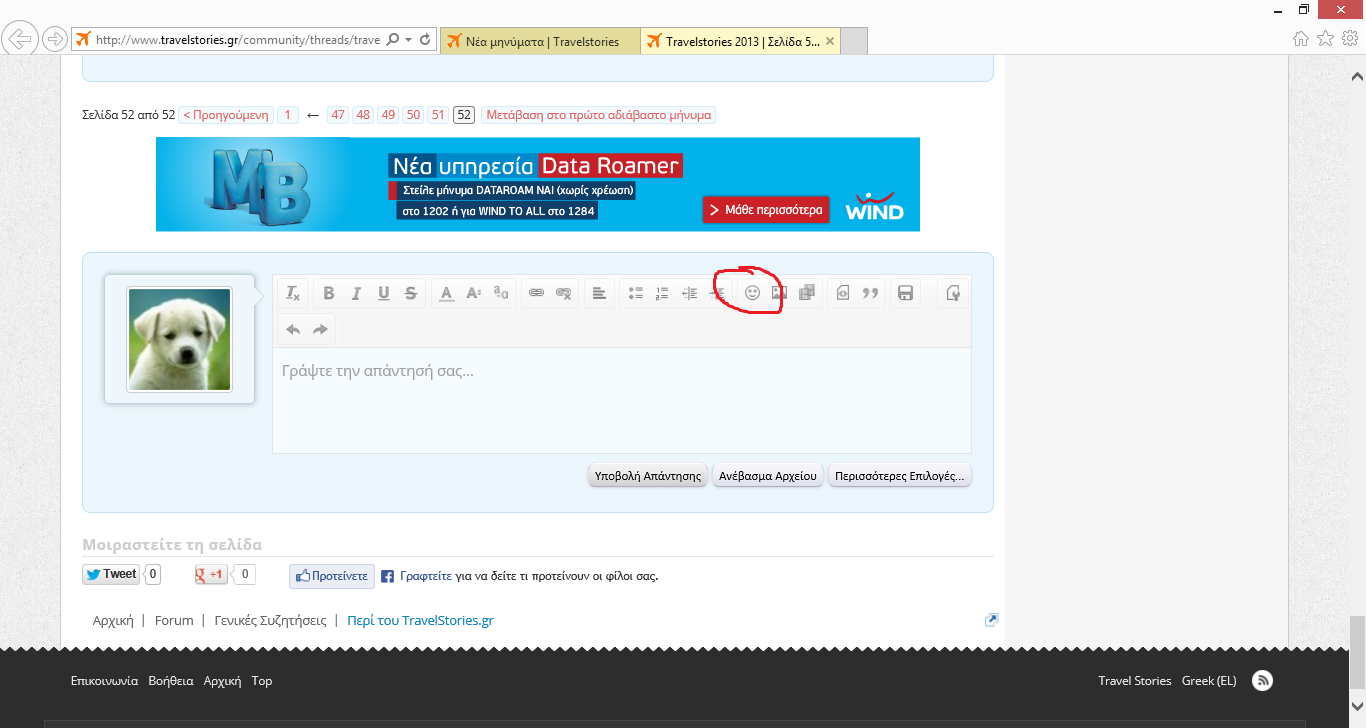Undo the last edit in the editor

pos(293,329)
